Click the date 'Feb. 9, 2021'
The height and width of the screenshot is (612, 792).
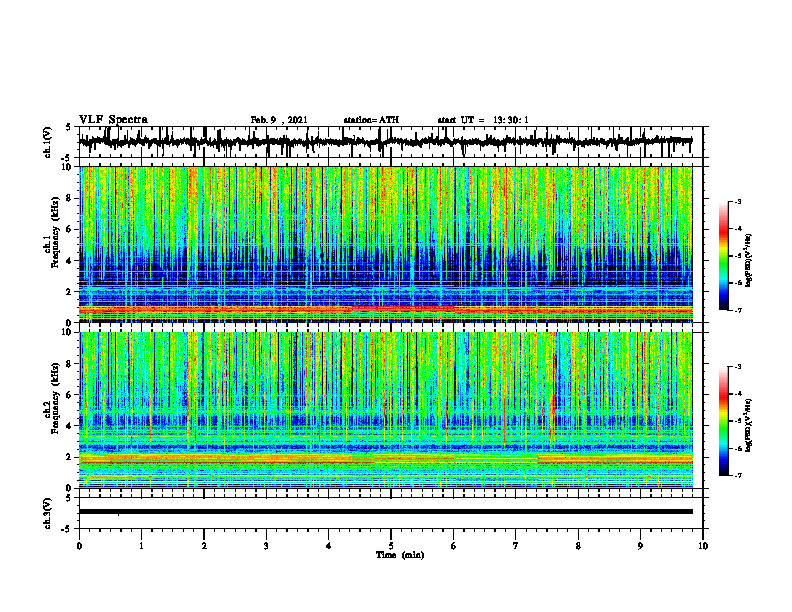[279, 120]
